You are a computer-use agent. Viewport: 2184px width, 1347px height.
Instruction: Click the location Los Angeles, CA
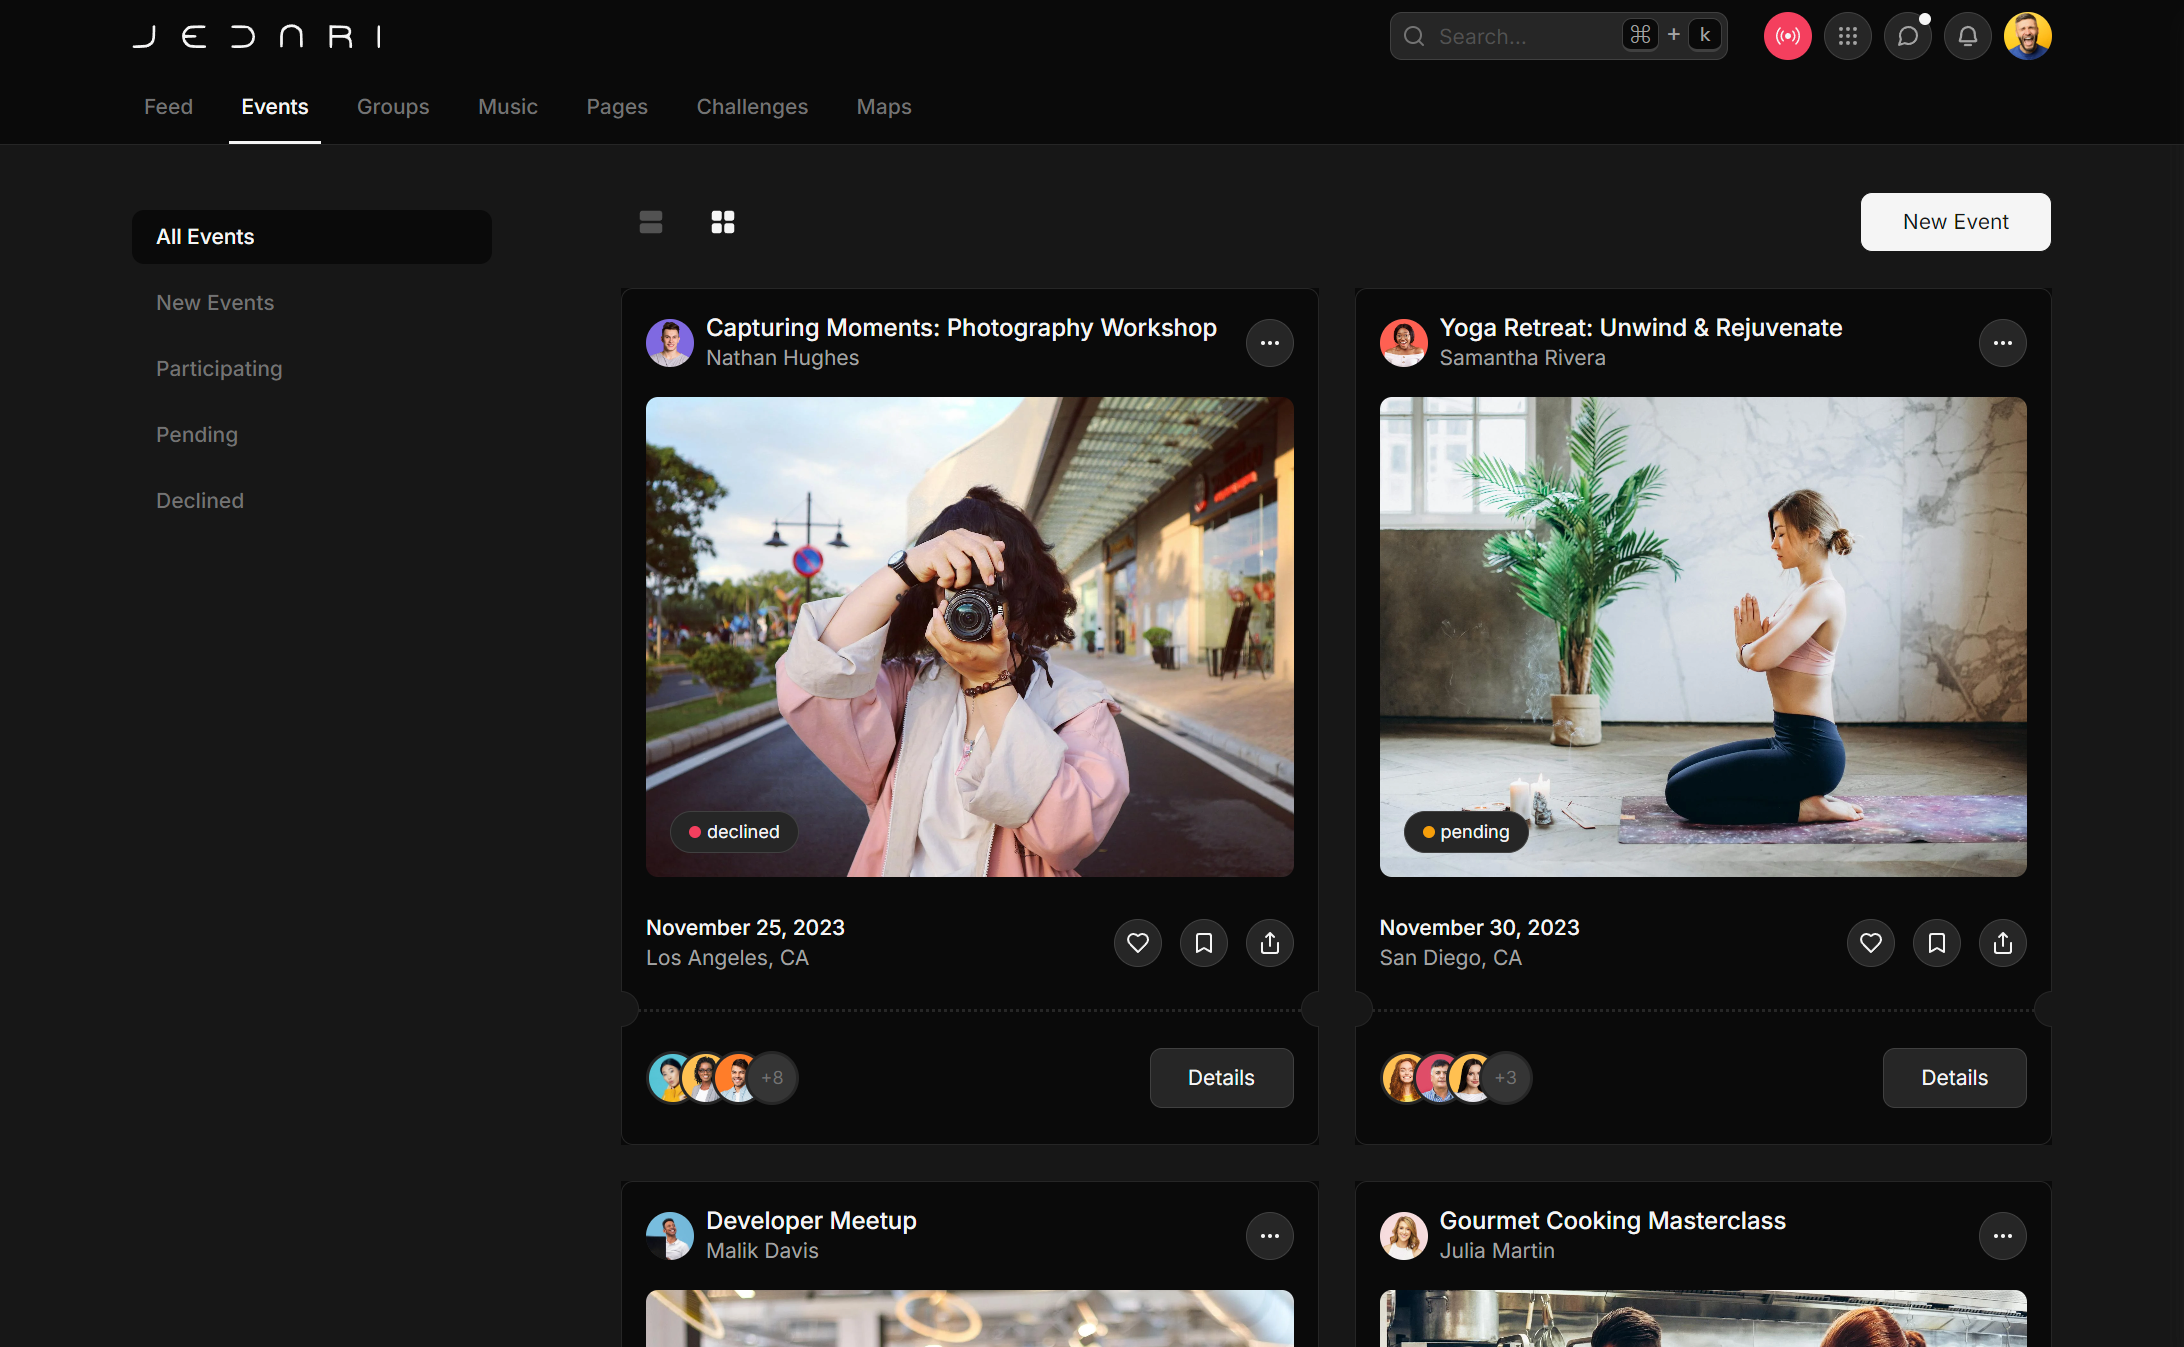pos(727,958)
